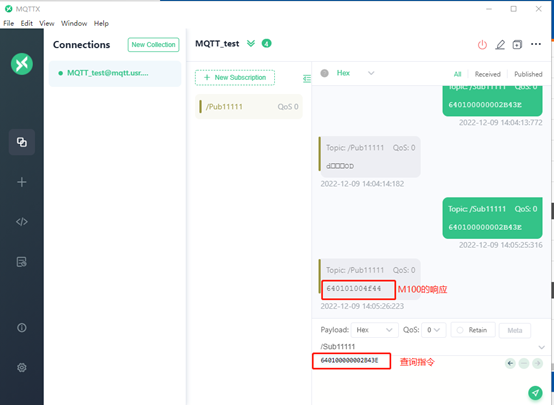Open the three-dots more options menu
Screen dimensions: 555x406
coord(536,44)
